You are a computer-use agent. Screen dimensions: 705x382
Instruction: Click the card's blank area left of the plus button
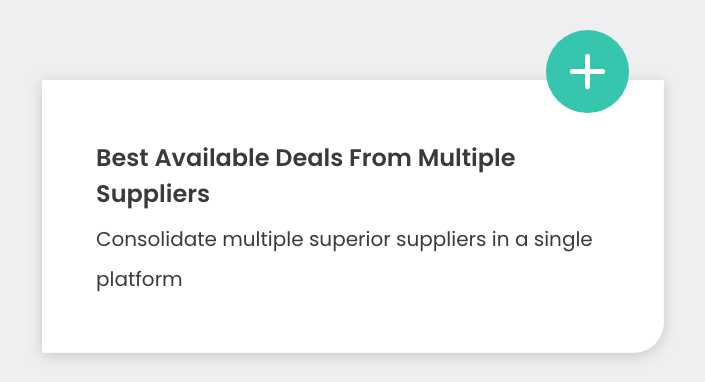coord(315,108)
